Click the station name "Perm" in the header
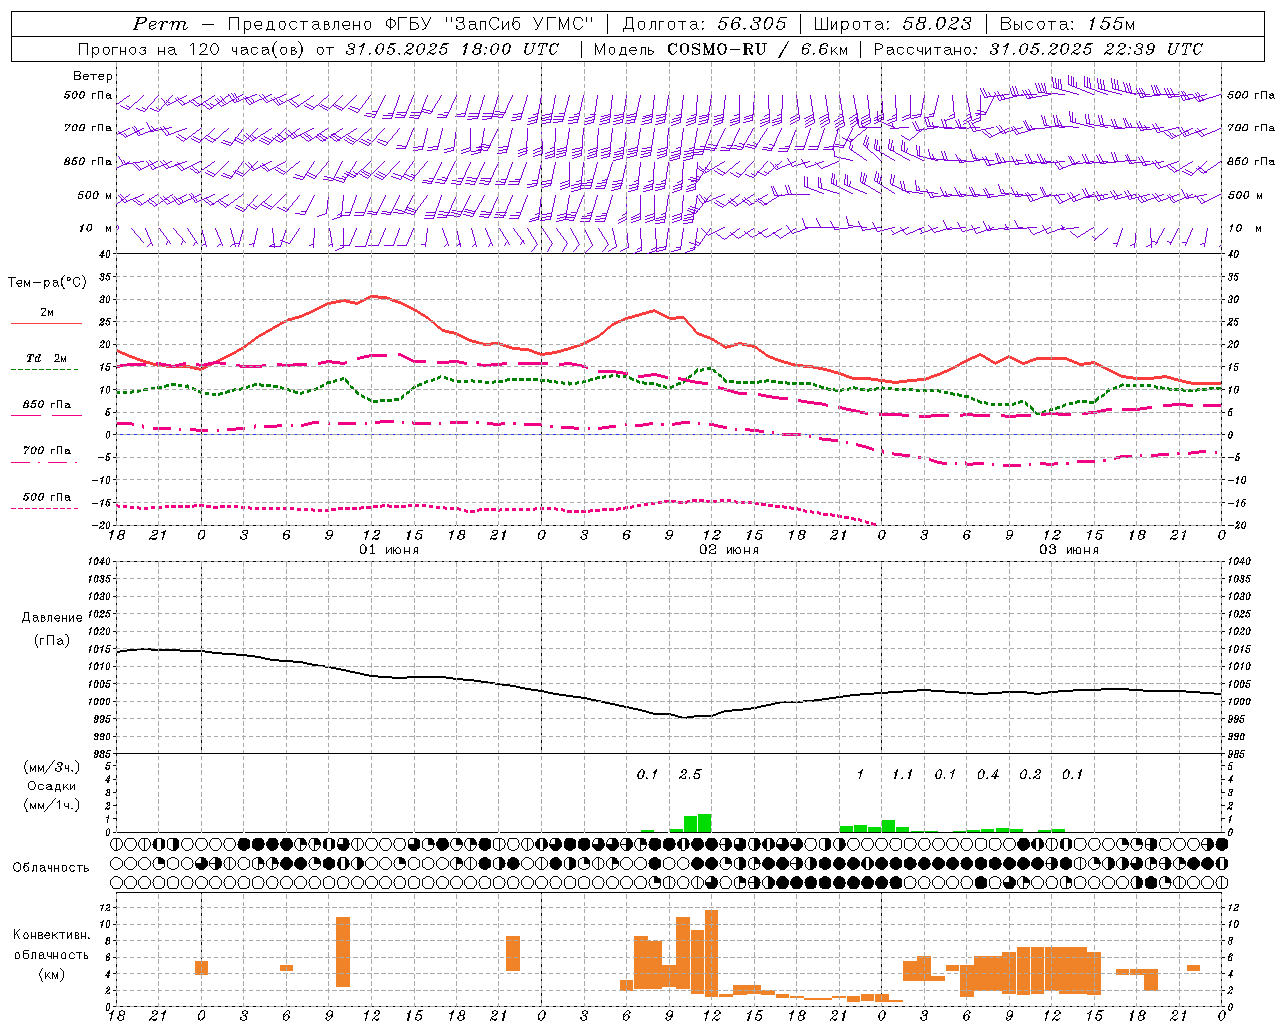This screenshot has width=1280, height=1024. [x=160, y=24]
